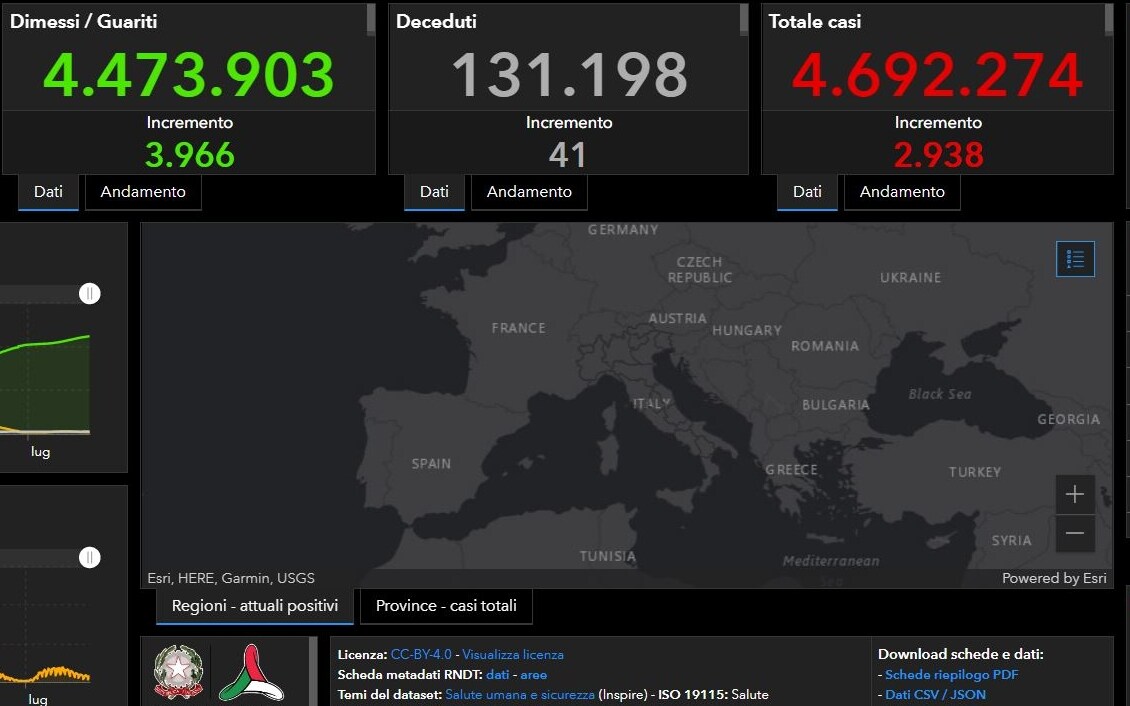Select Dati tab under Deceduti panel
This screenshot has height=706, width=1130.
[434, 192]
